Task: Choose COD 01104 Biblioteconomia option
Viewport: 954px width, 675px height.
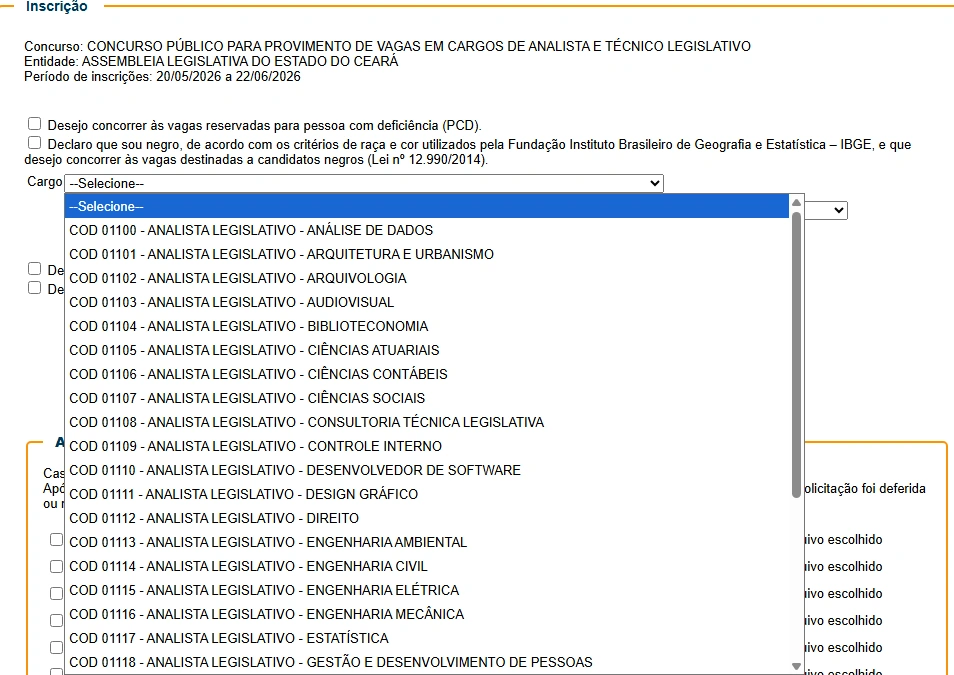Action: pyautogui.click(x=427, y=326)
